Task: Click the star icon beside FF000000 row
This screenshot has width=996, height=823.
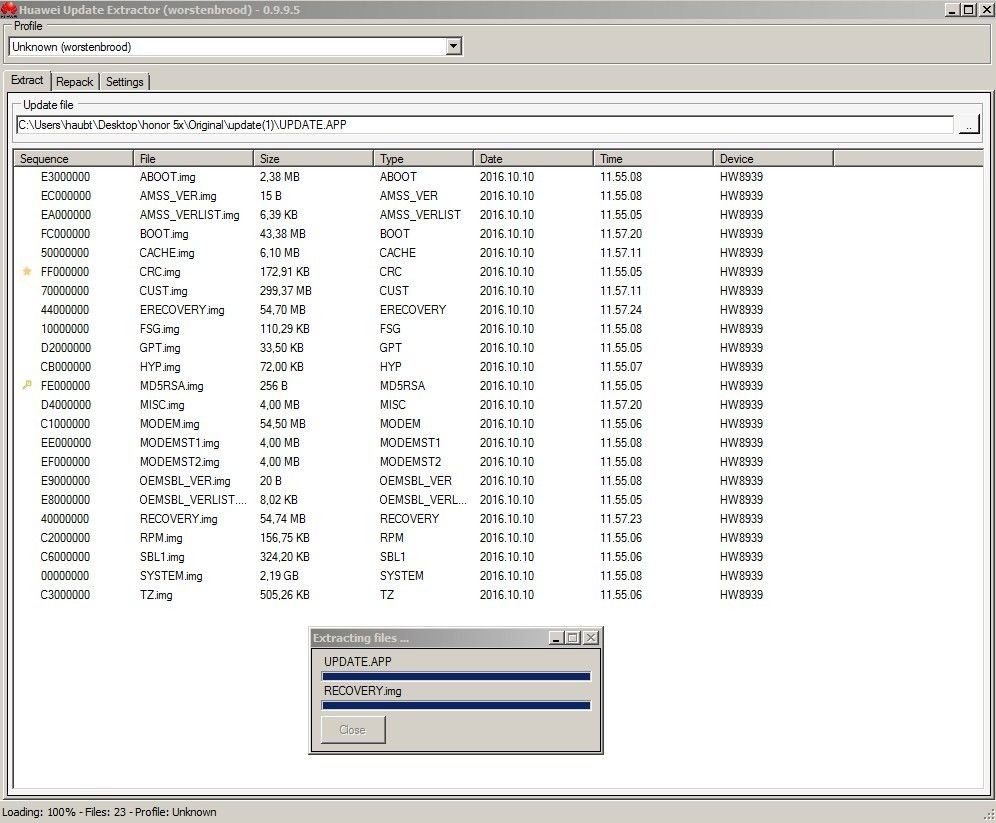Action: [x=27, y=271]
